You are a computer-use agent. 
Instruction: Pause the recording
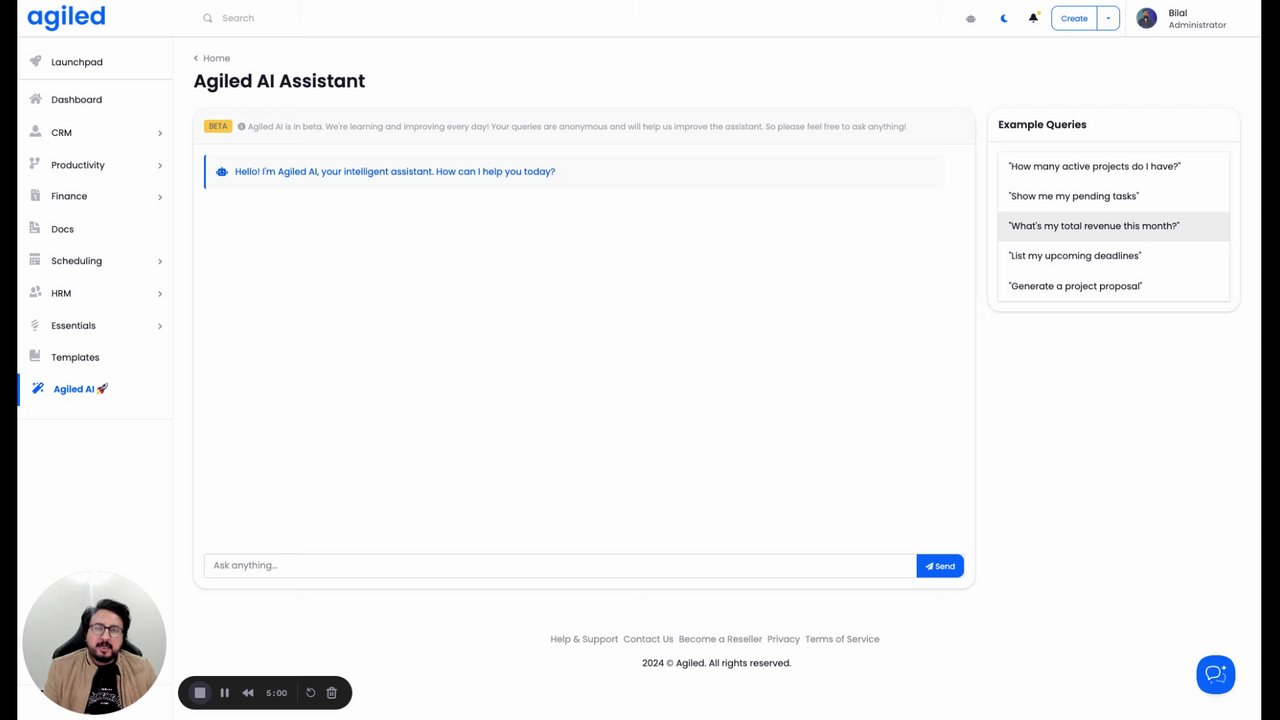coord(224,693)
